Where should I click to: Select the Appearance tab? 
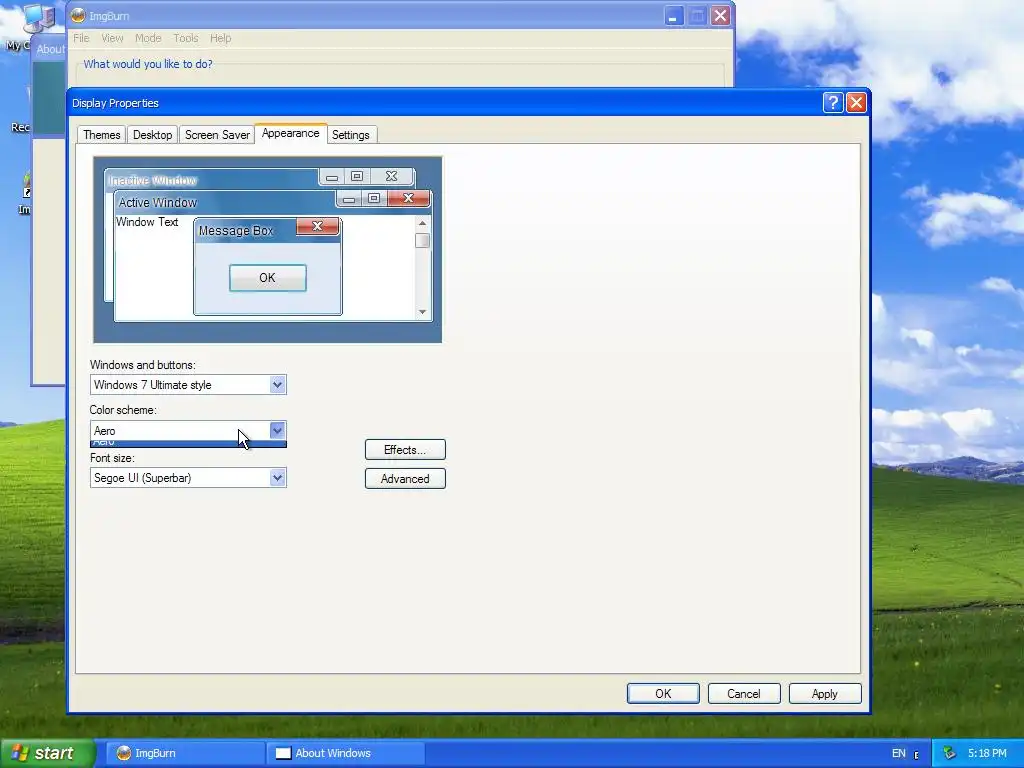tap(291, 133)
